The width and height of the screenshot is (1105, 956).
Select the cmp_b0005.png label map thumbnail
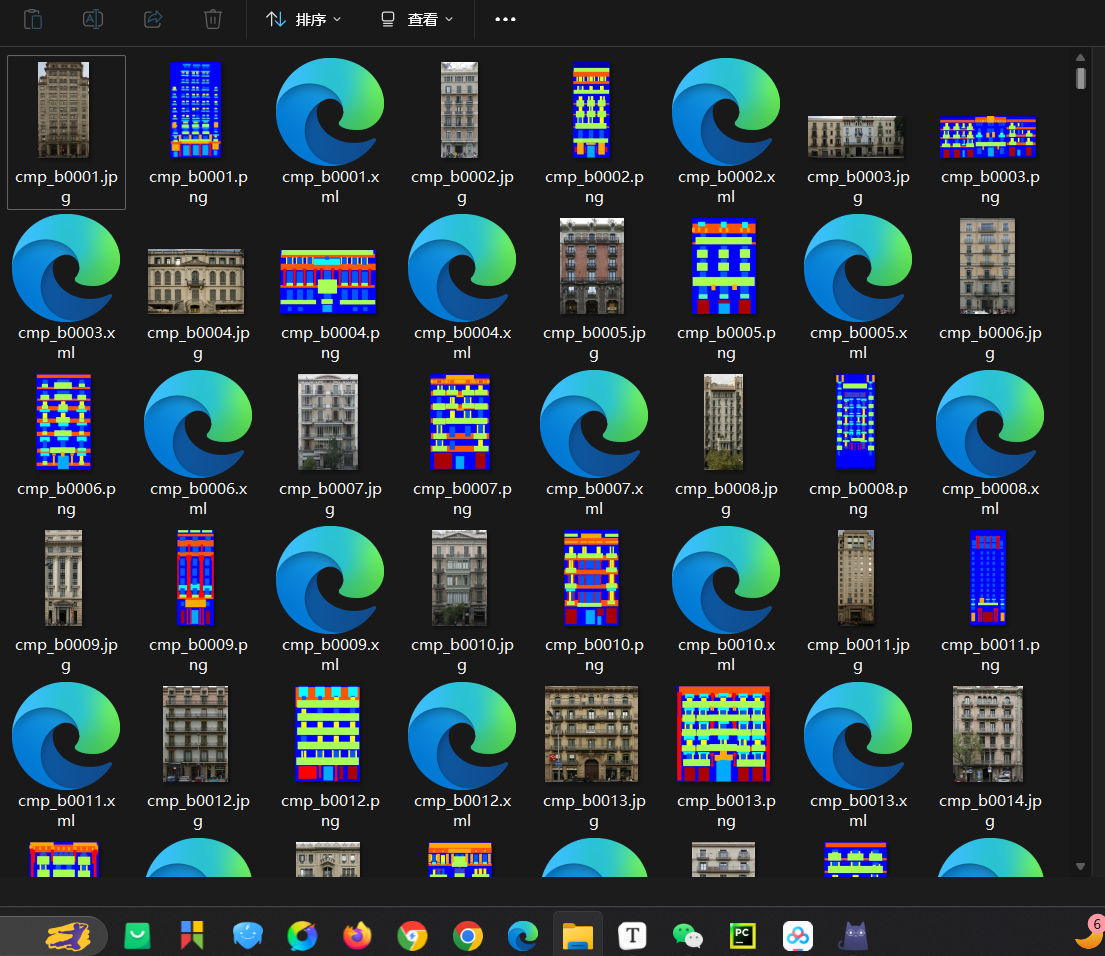pyautogui.click(x=724, y=266)
